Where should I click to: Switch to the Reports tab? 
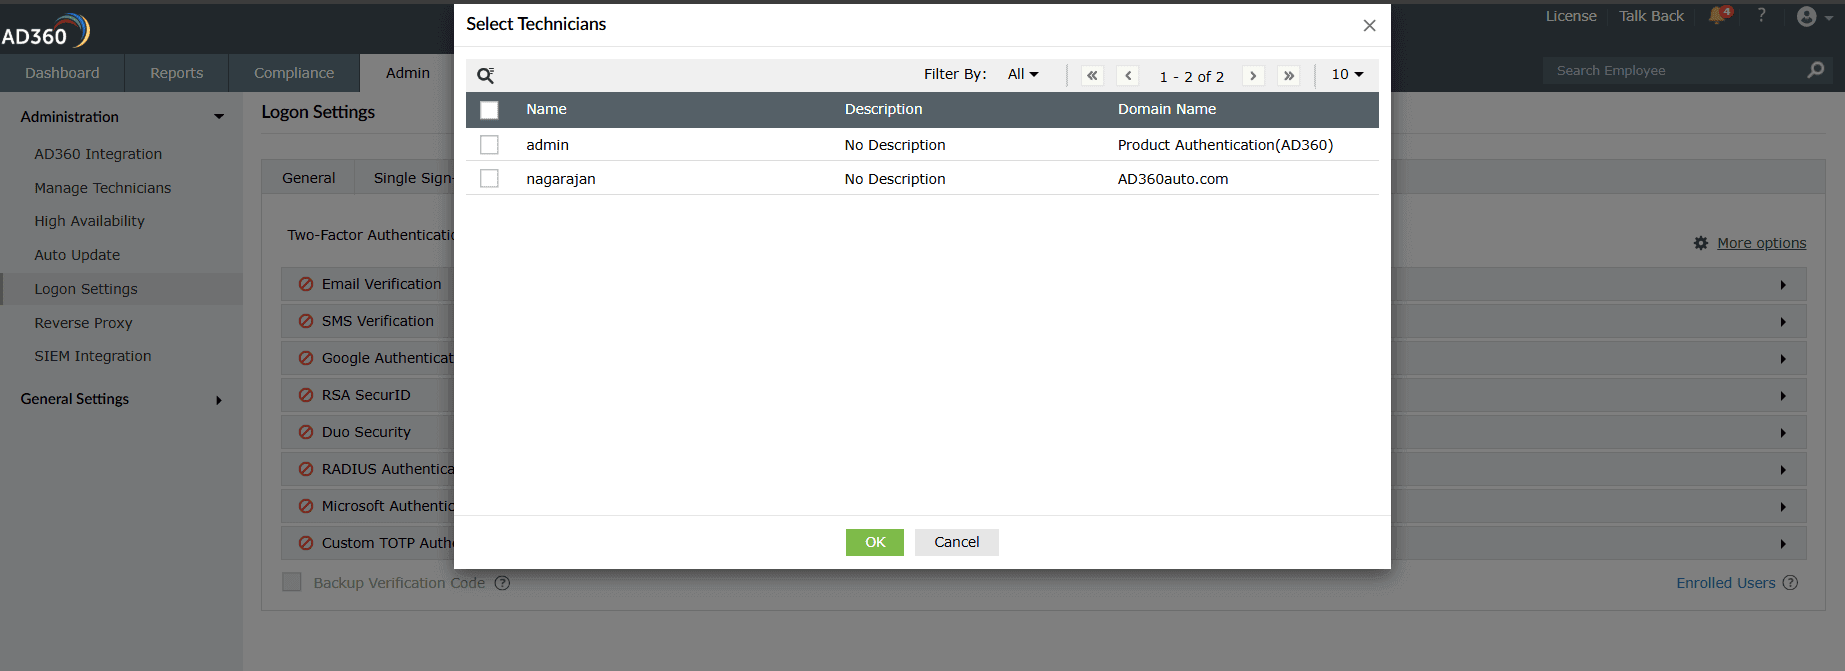(x=176, y=73)
